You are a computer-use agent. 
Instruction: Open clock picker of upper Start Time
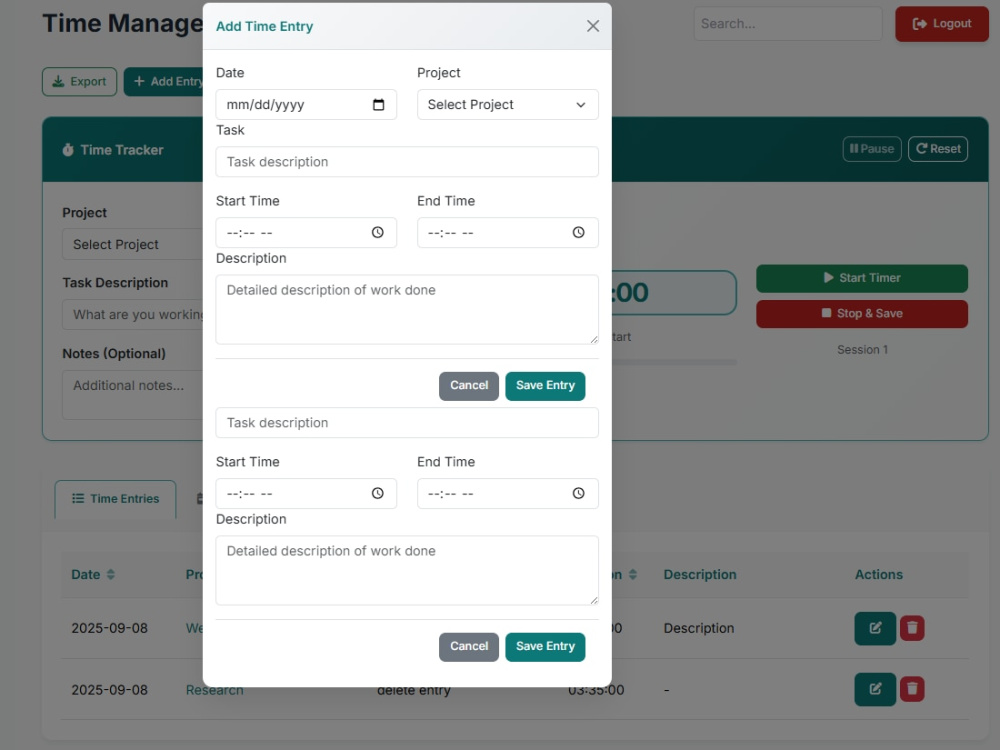tap(378, 233)
